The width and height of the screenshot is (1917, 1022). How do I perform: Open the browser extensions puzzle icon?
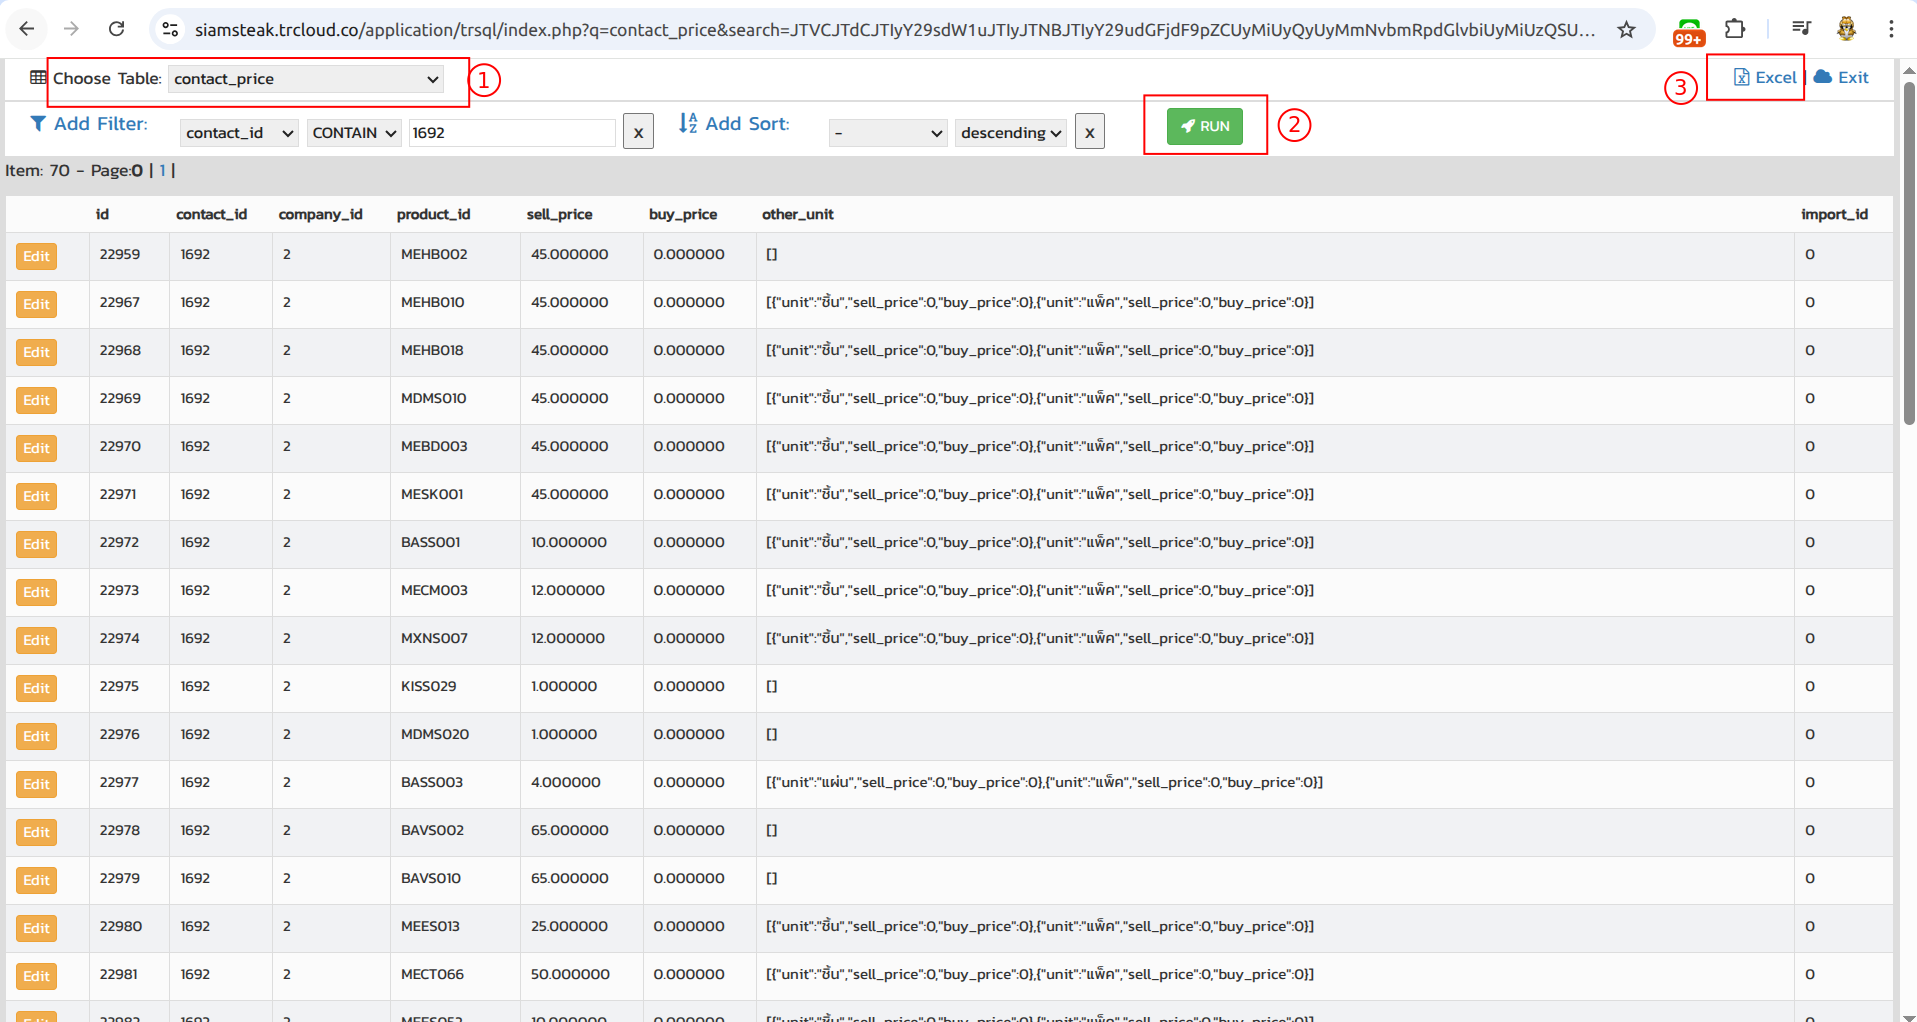(x=1735, y=29)
